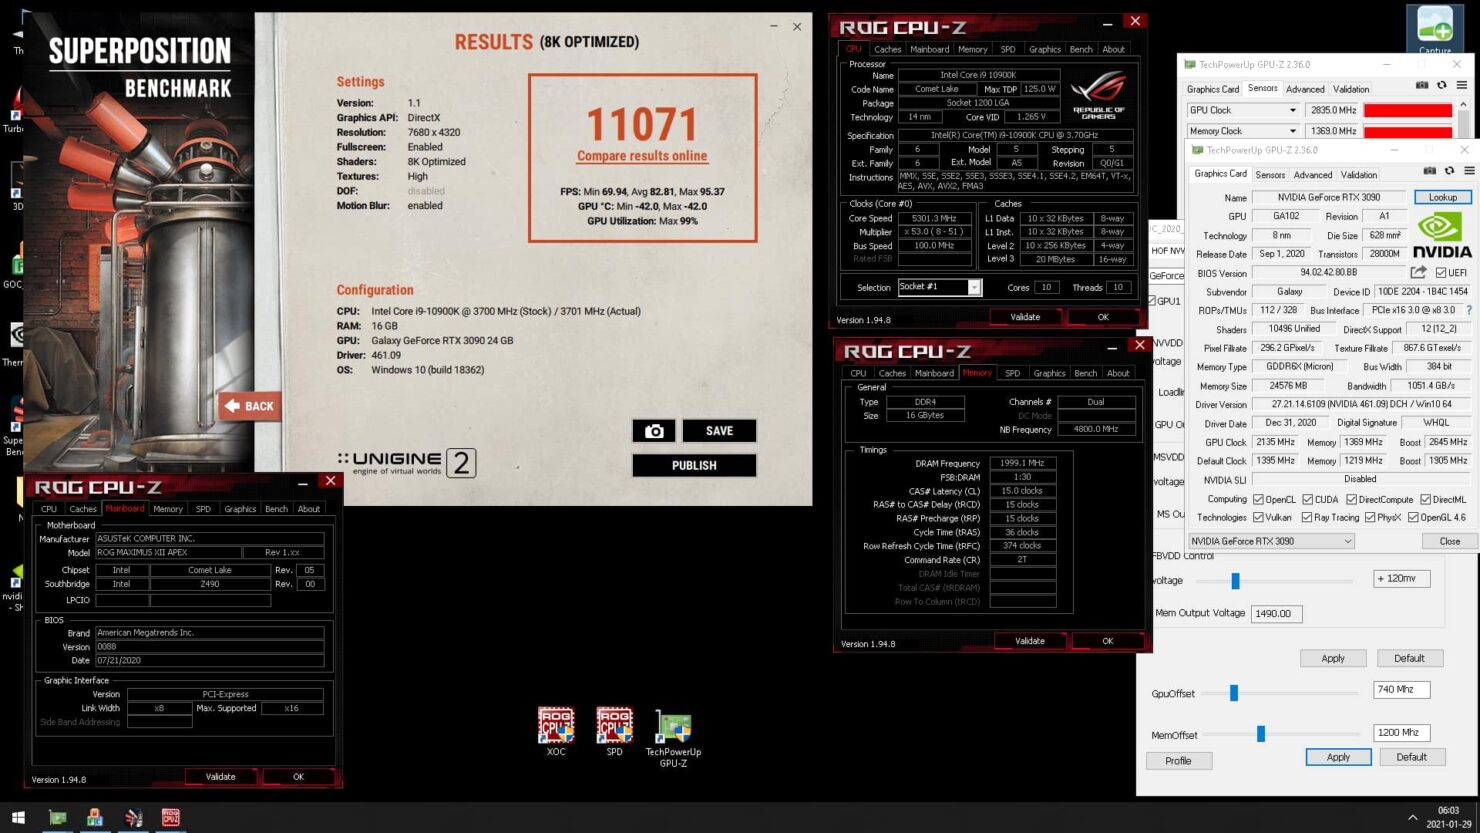Click Validate in the CPU-Z Mainboard window
The width and height of the screenshot is (1480, 833).
(x=221, y=776)
